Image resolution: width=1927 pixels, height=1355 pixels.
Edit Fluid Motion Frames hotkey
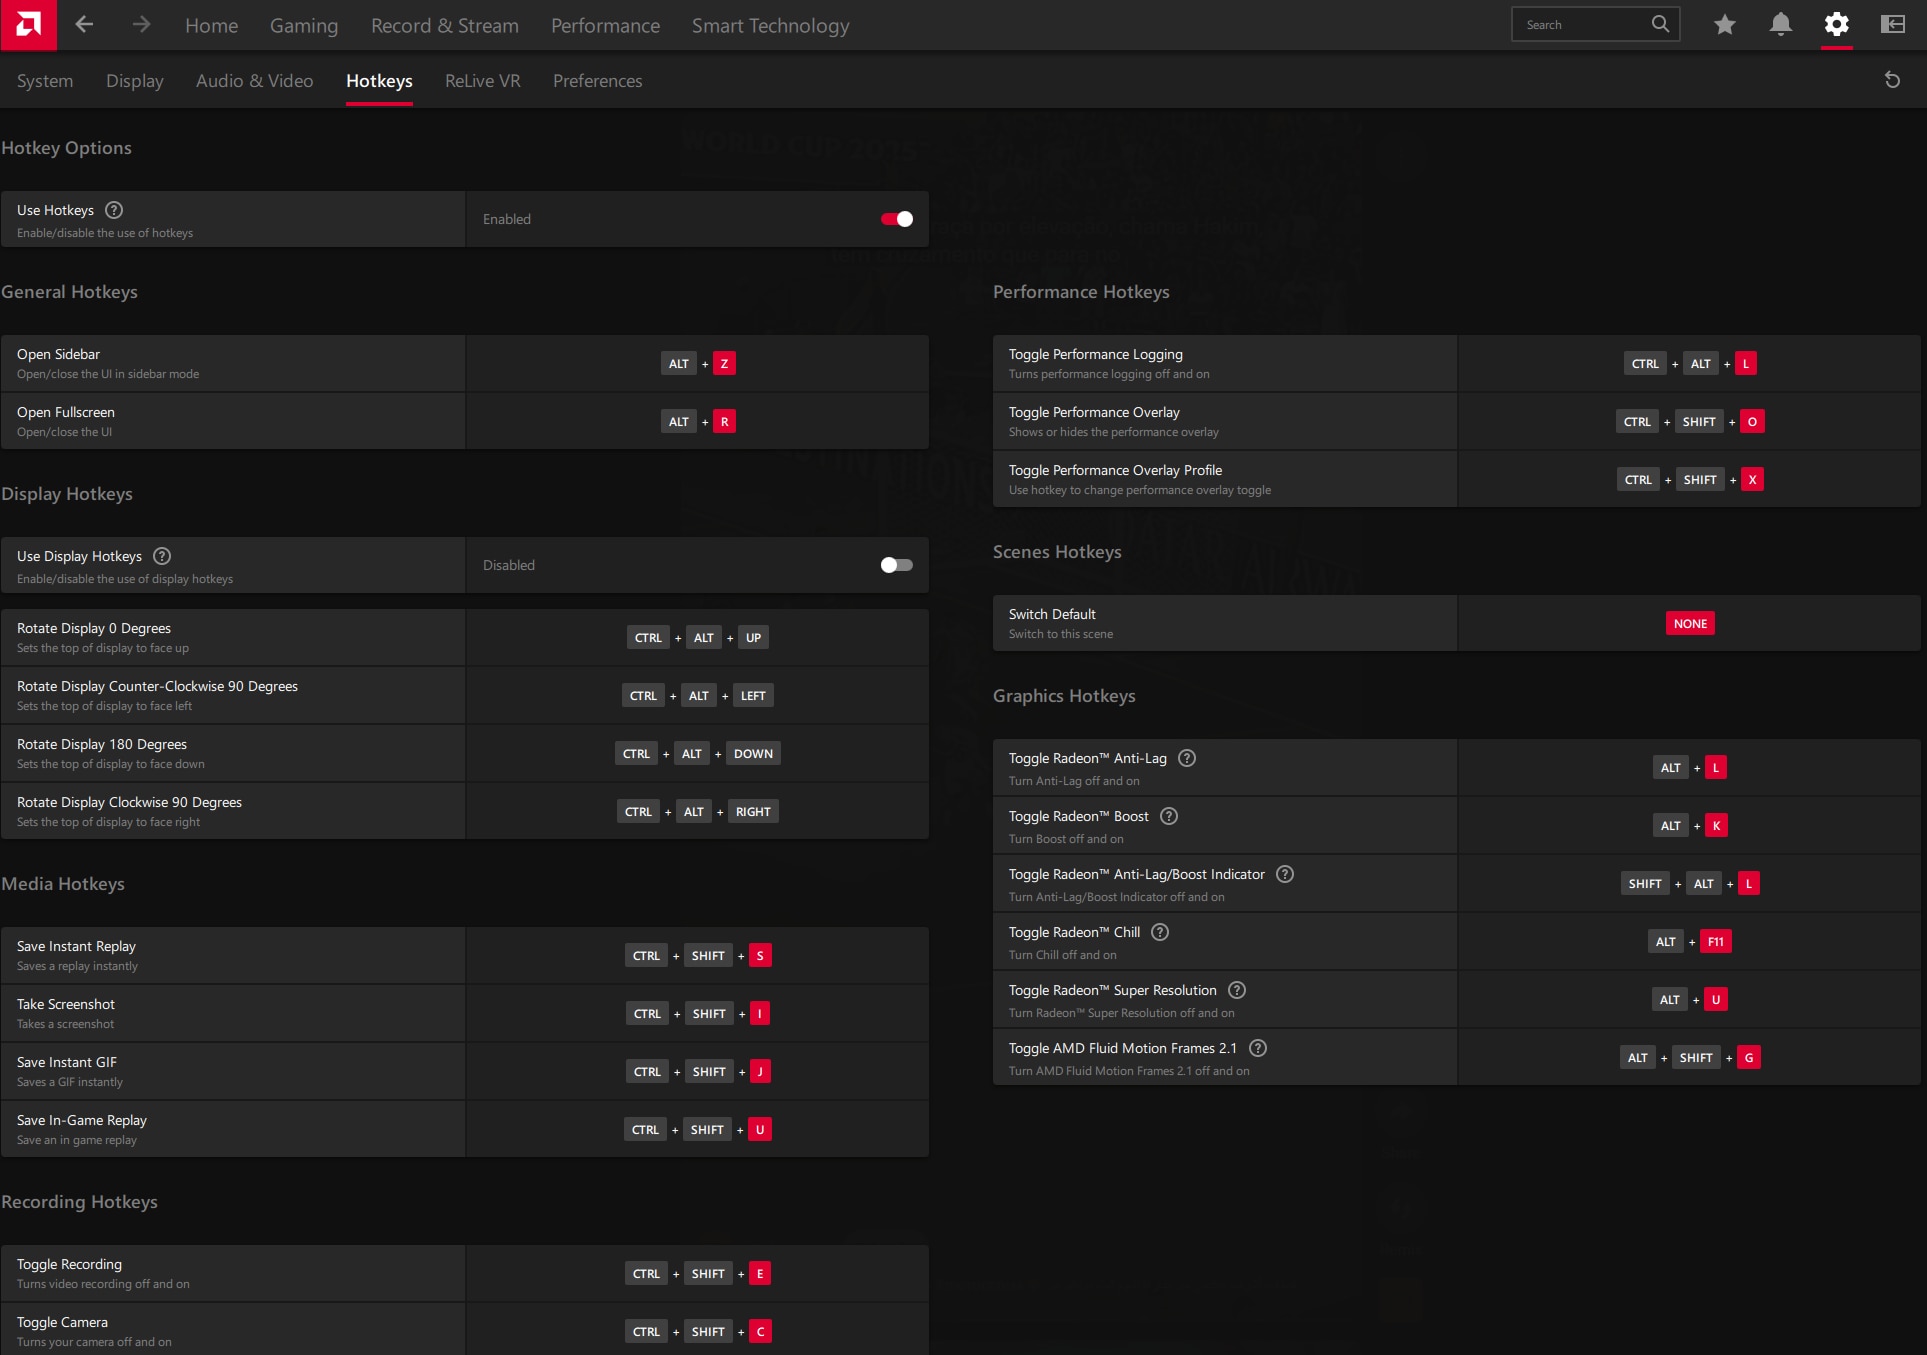pyautogui.click(x=1690, y=1058)
